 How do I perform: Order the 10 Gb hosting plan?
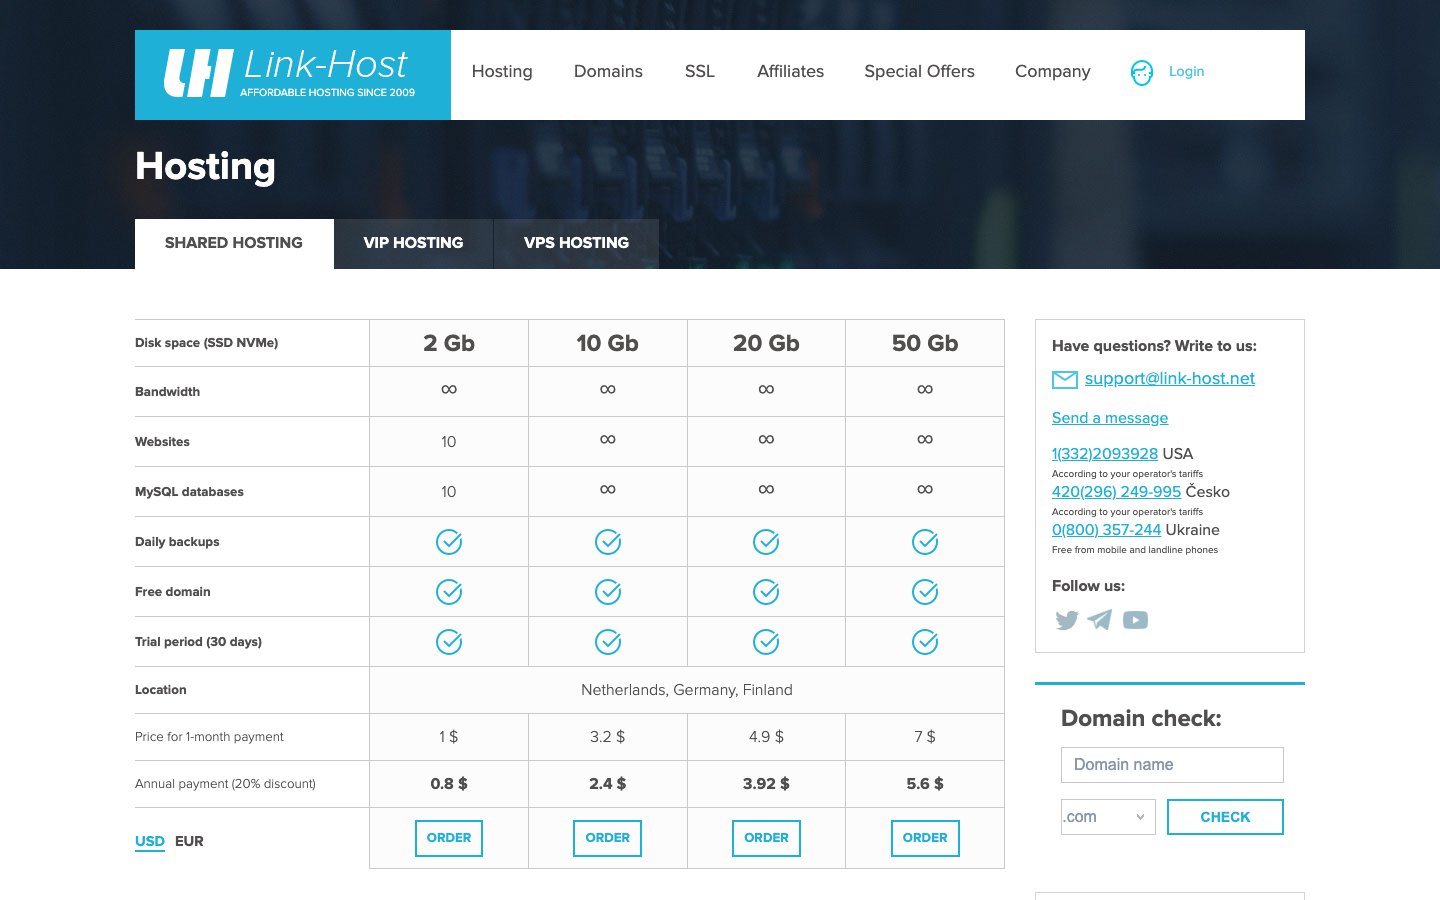point(608,838)
